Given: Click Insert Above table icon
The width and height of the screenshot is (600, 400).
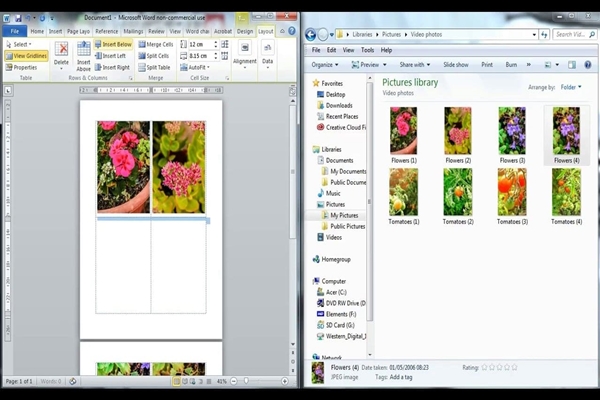Looking at the screenshot, I should tap(83, 56).
